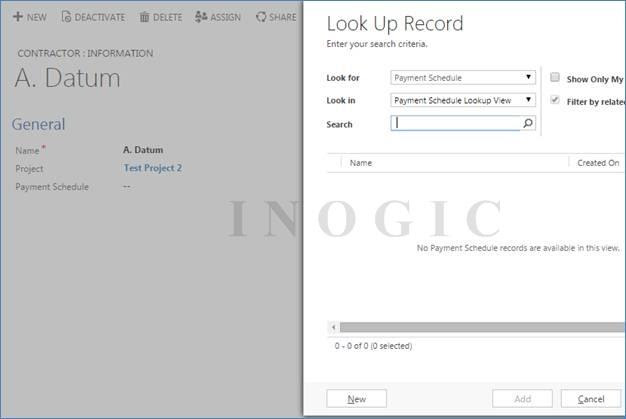Click the Created On column header
Image resolution: width=626 pixels, height=419 pixels.
pos(598,163)
